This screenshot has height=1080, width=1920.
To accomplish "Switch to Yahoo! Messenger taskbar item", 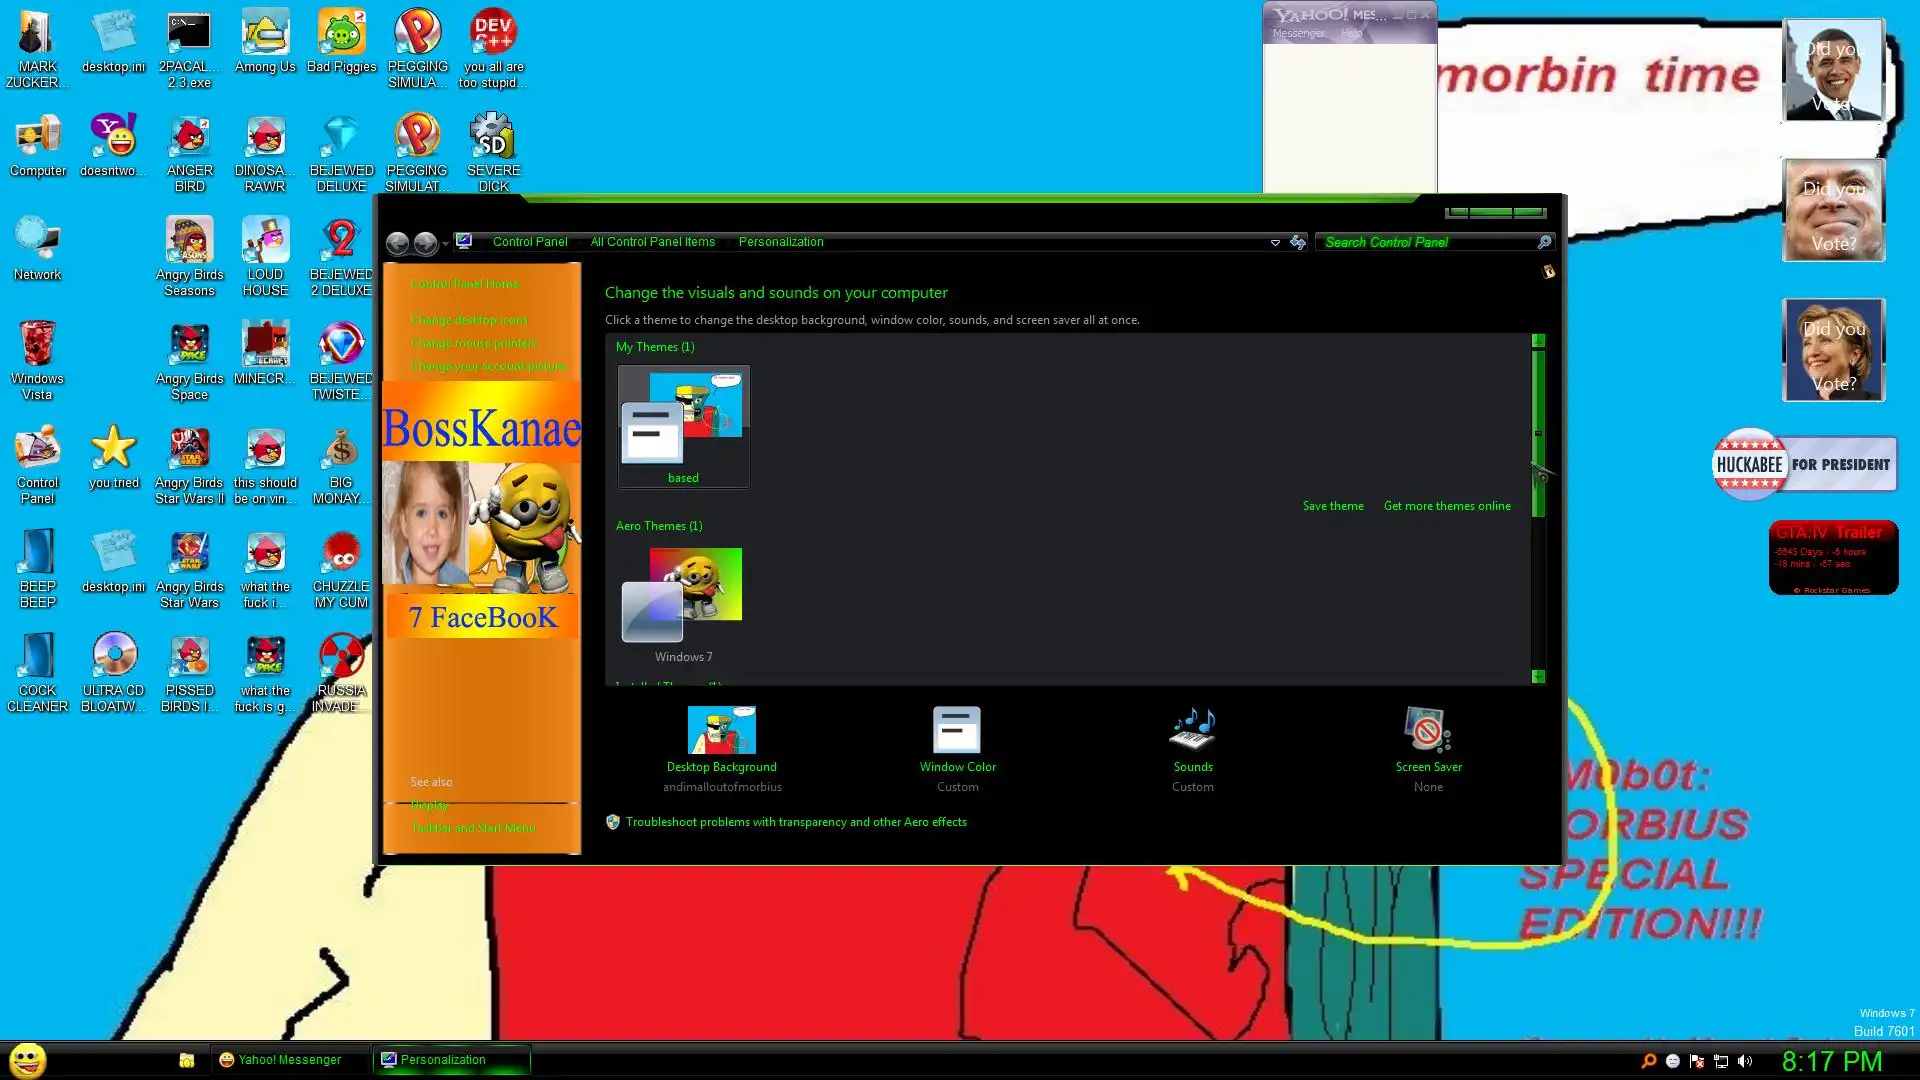I will (x=280, y=1060).
